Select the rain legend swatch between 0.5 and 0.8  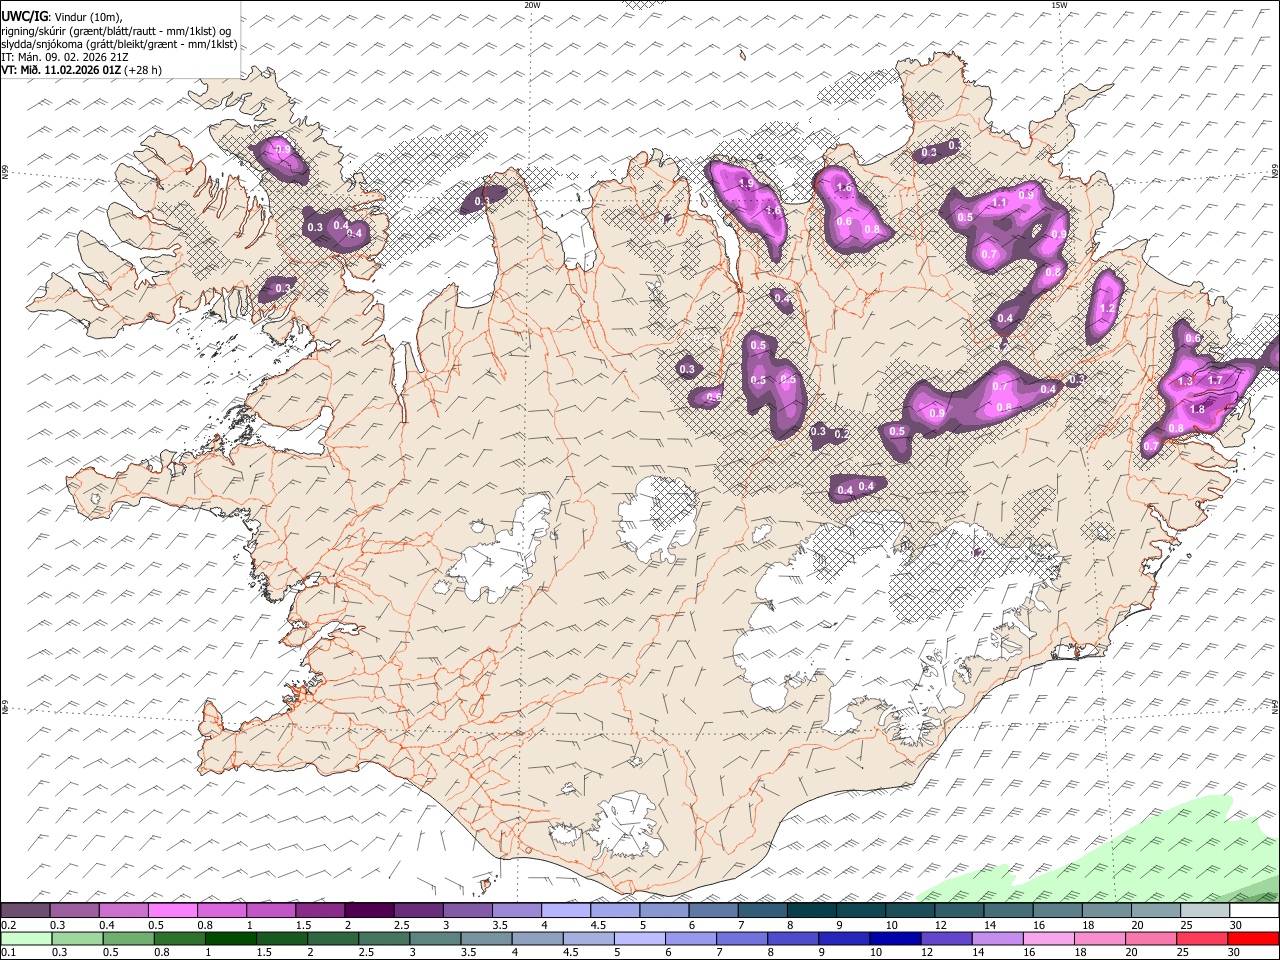[x=129, y=938]
